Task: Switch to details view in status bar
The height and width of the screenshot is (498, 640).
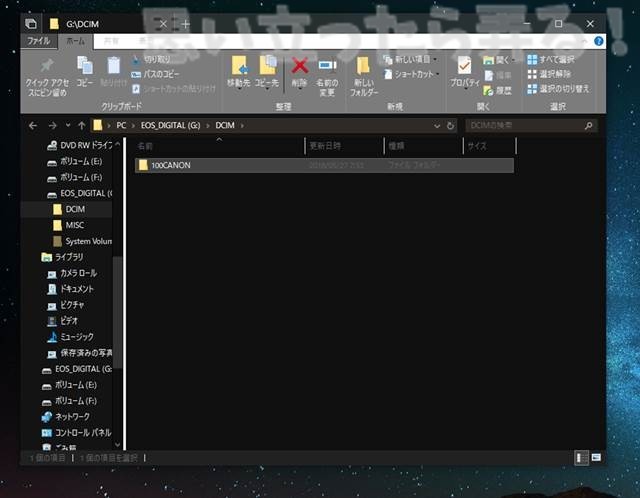Action: click(x=581, y=458)
